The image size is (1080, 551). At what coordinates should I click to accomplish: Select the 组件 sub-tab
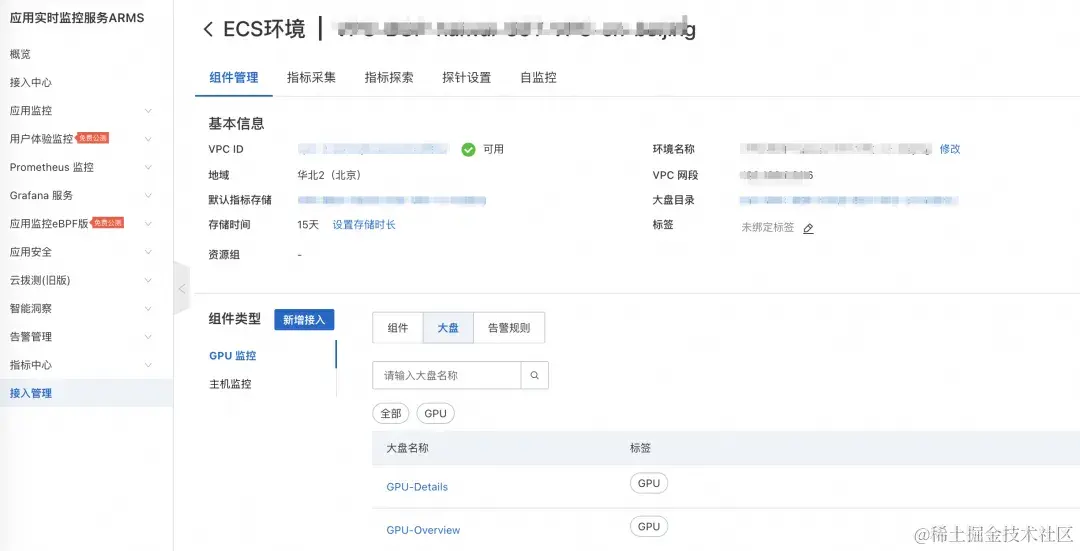click(398, 328)
